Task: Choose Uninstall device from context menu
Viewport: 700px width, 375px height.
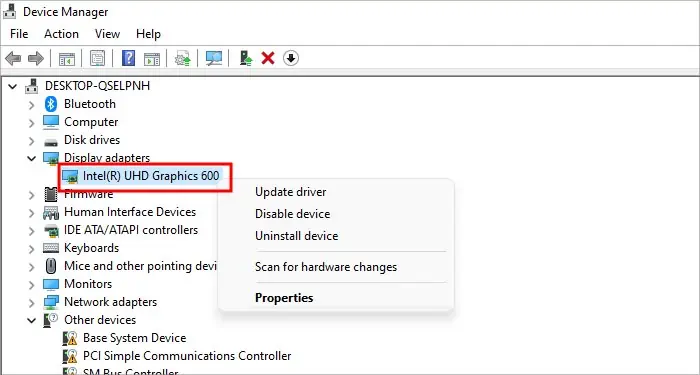Action: (296, 236)
